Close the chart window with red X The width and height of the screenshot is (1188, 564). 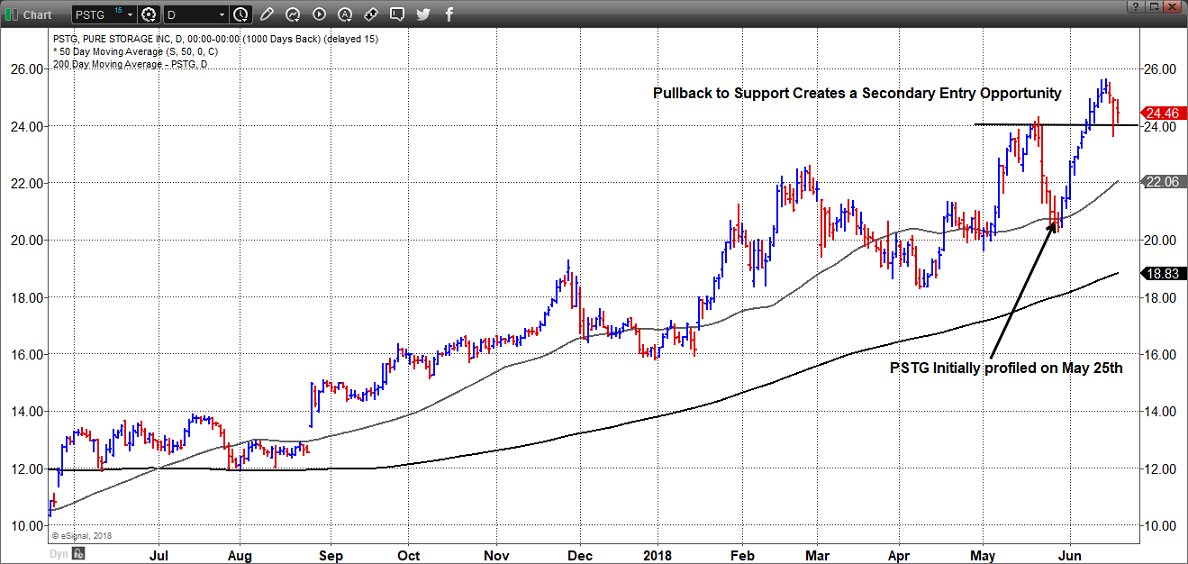point(1173,7)
